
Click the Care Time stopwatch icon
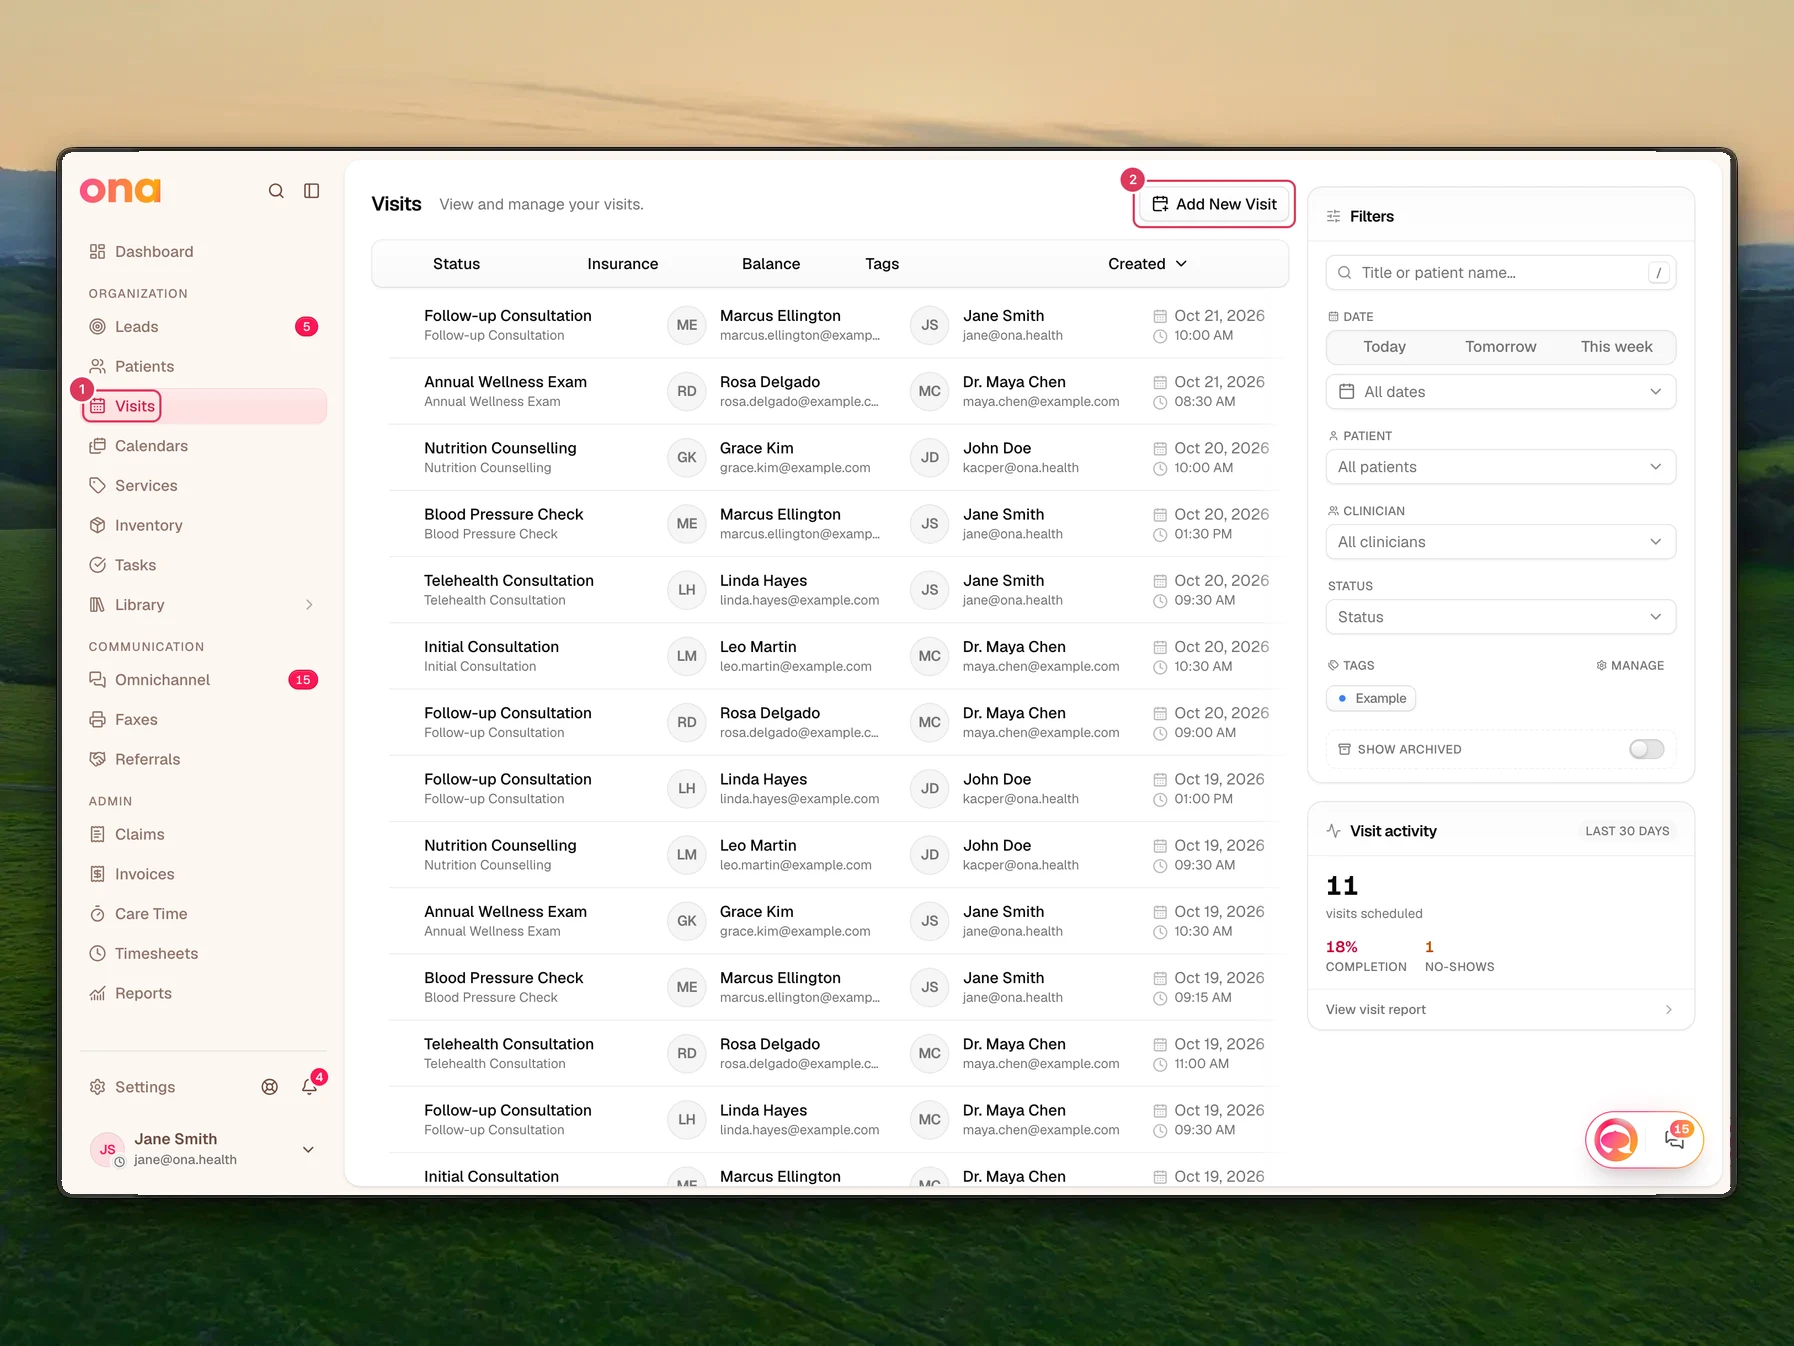coord(97,914)
